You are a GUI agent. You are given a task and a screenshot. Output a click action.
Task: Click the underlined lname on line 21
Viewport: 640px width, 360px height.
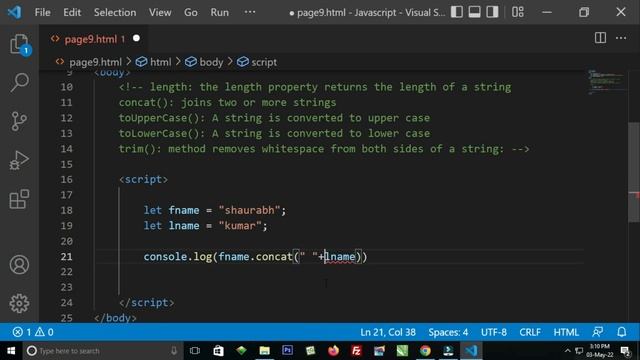(x=340, y=257)
